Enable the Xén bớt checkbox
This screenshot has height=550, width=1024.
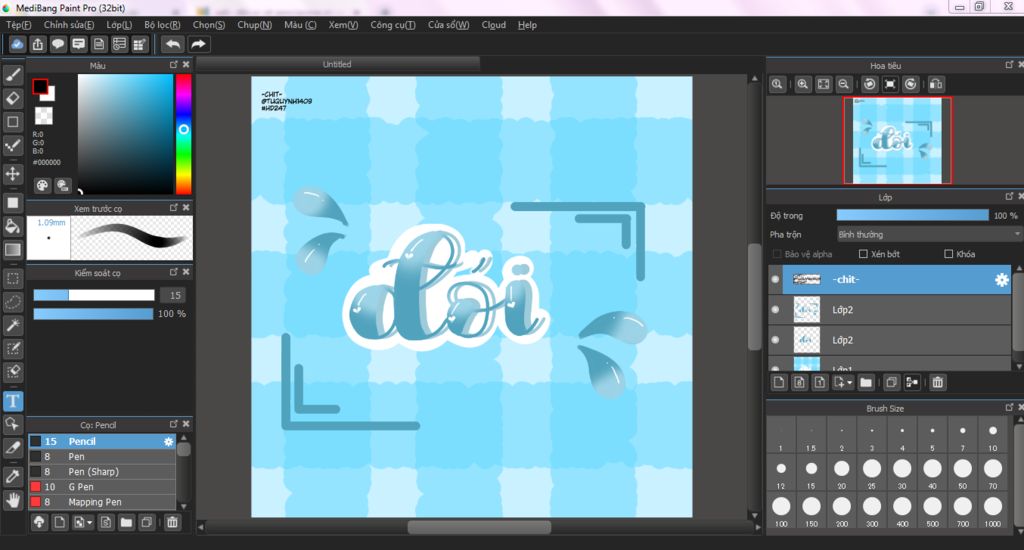click(863, 254)
